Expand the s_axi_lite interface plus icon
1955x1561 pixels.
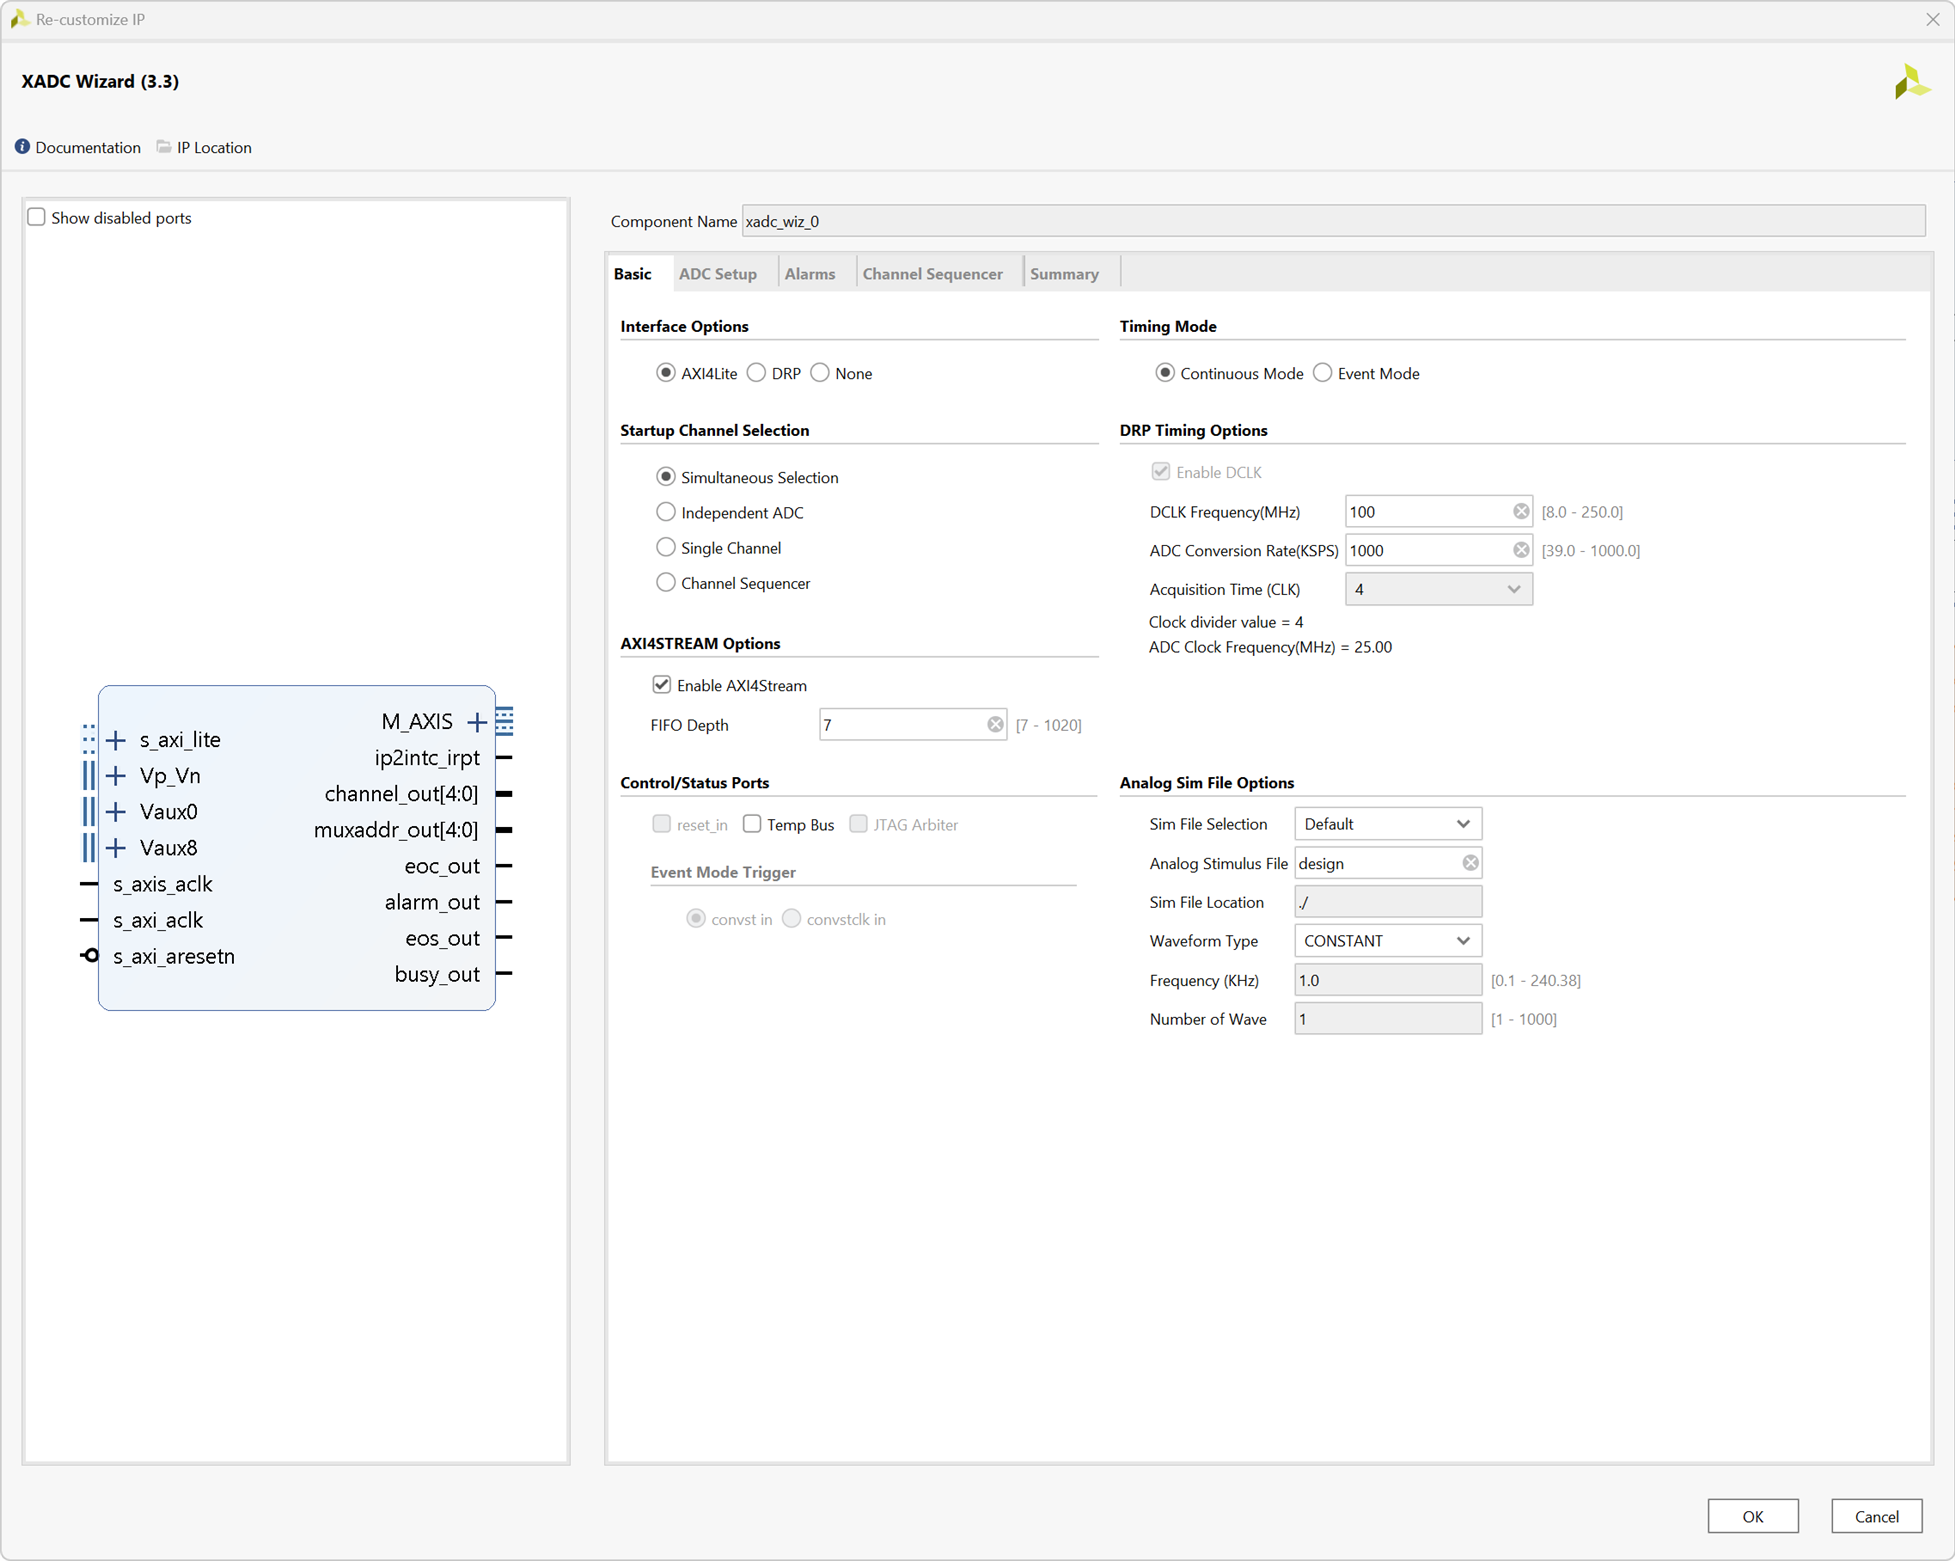pyautogui.click(x=116, y=740)
